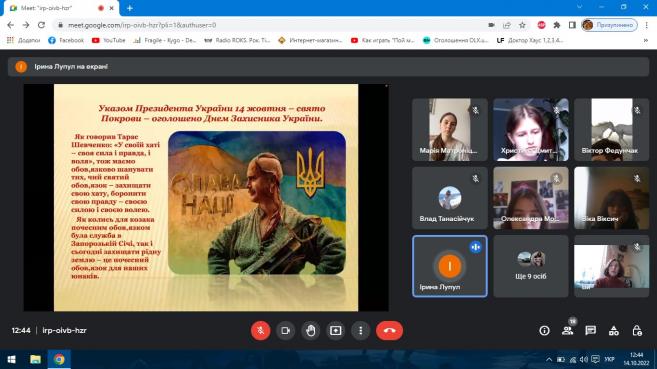Open the chat with everyone panel
The image size is (657, 369).
pos(591,330)
